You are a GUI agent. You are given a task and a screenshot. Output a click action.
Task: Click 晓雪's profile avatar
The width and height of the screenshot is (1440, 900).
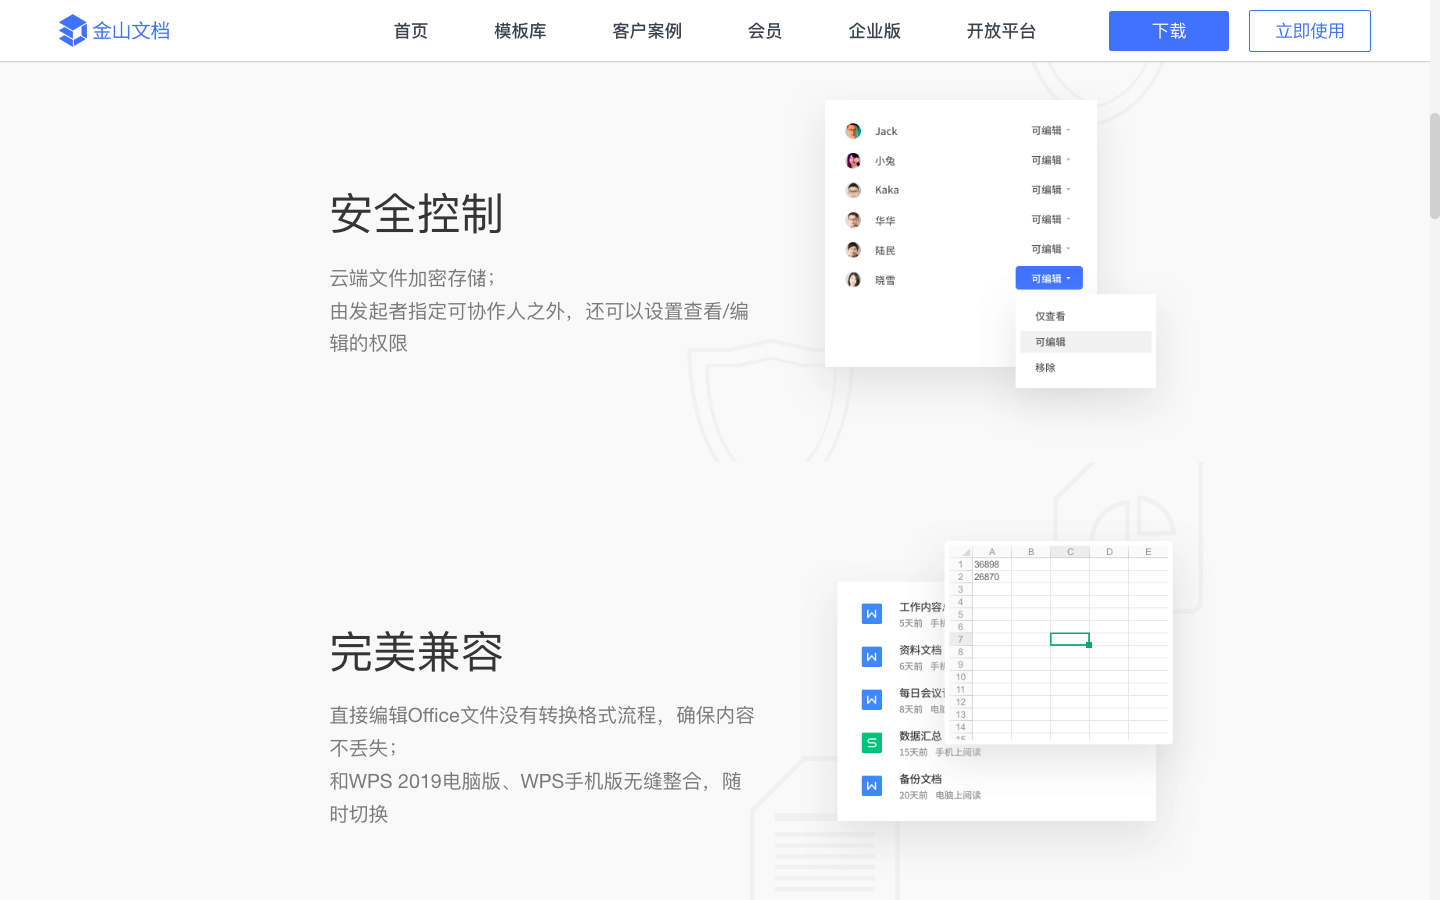pos(853,279)
